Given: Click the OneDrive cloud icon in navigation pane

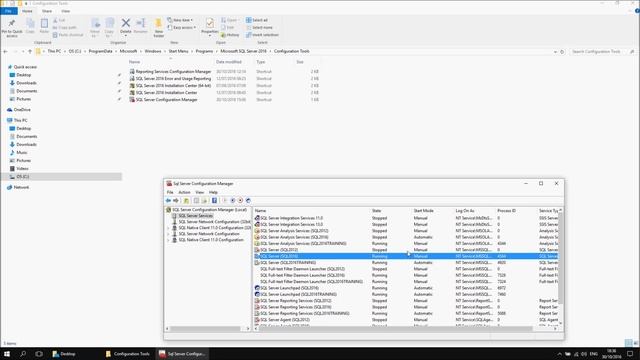Looking at the screenshot, I should click(10, 110).
